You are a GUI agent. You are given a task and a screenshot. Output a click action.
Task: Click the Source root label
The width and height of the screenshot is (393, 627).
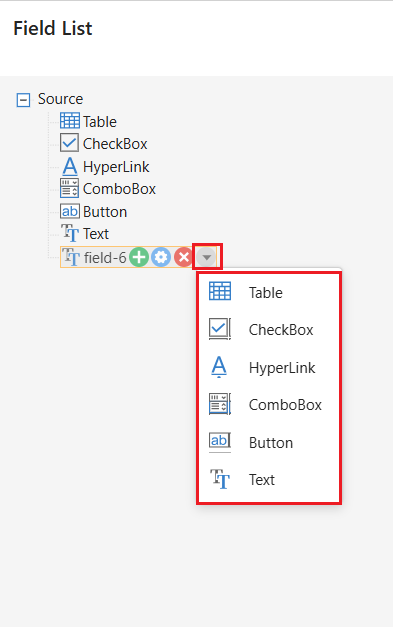click(60, 99)
